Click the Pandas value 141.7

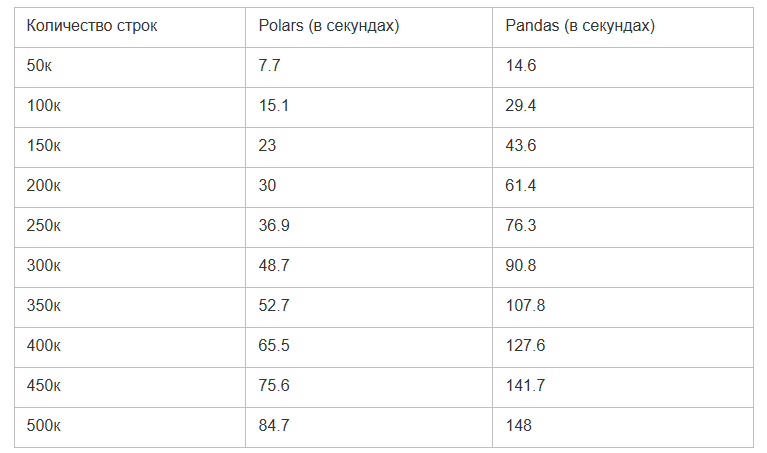527,386
